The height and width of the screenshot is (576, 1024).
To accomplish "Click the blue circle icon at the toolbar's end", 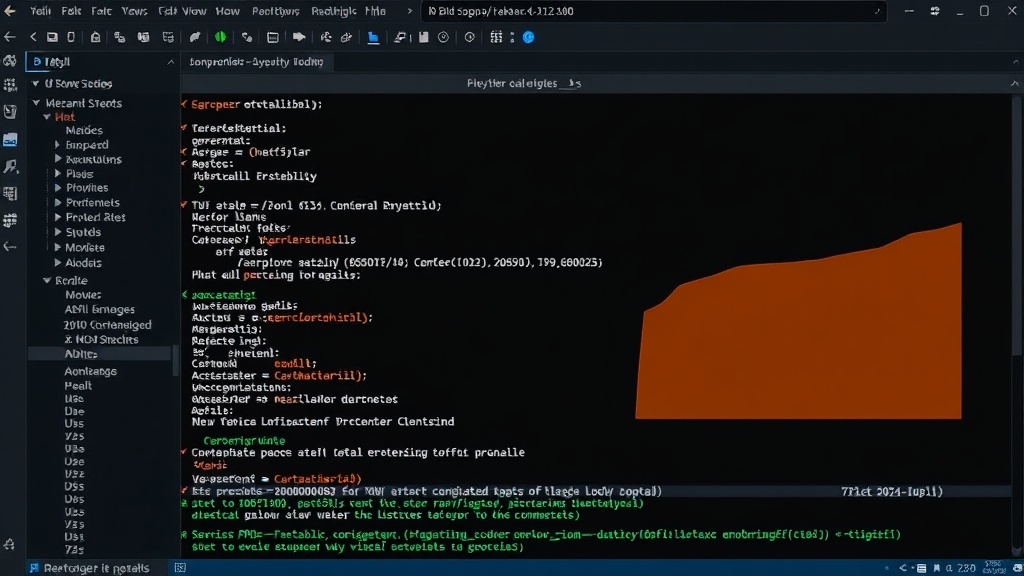I will 528,37.
